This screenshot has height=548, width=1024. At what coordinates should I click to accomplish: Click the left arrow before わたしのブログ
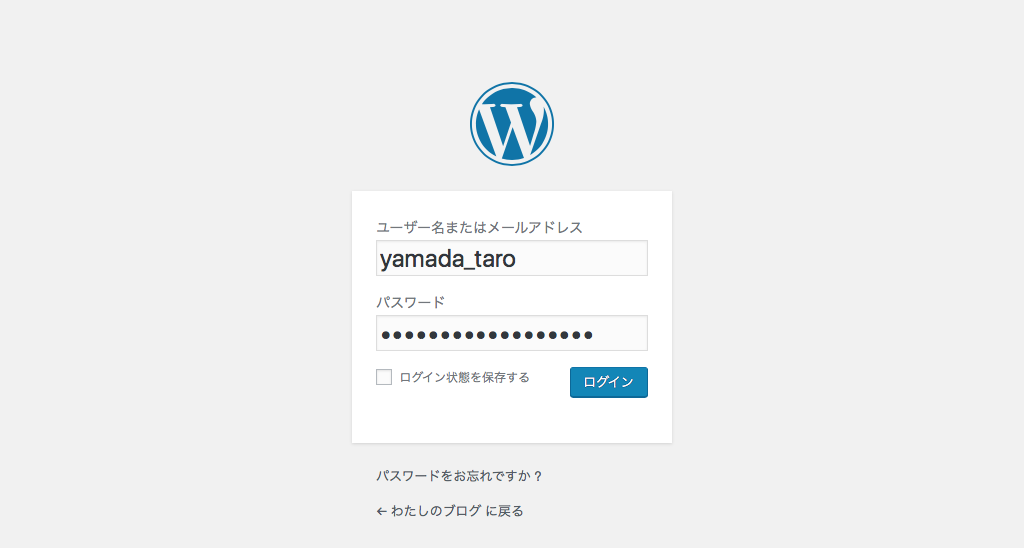(x=381, y=511)
